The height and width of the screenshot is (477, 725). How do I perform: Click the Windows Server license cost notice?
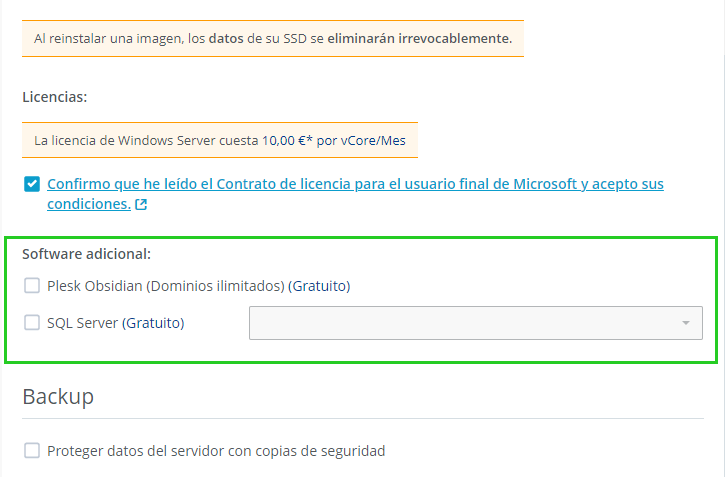219,141
